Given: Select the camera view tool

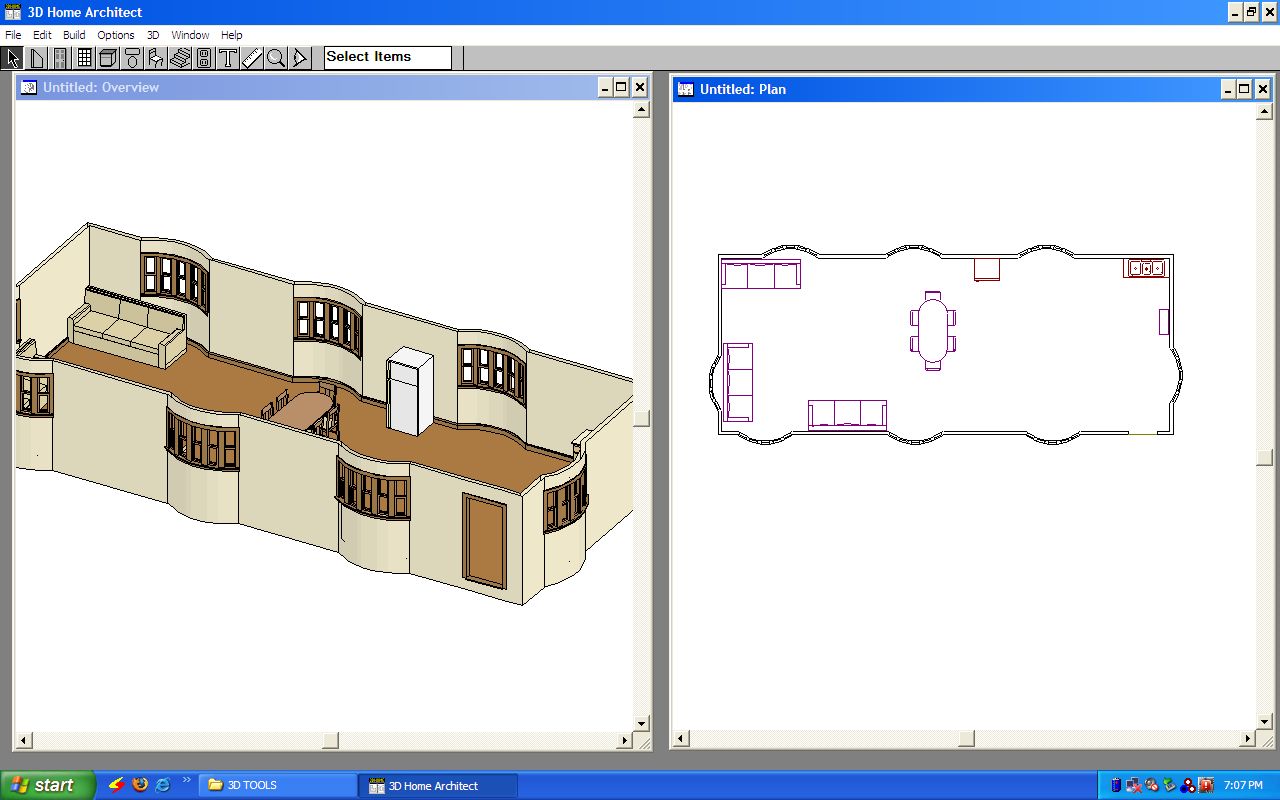Looking at the screenshot, I should point(299,57).
